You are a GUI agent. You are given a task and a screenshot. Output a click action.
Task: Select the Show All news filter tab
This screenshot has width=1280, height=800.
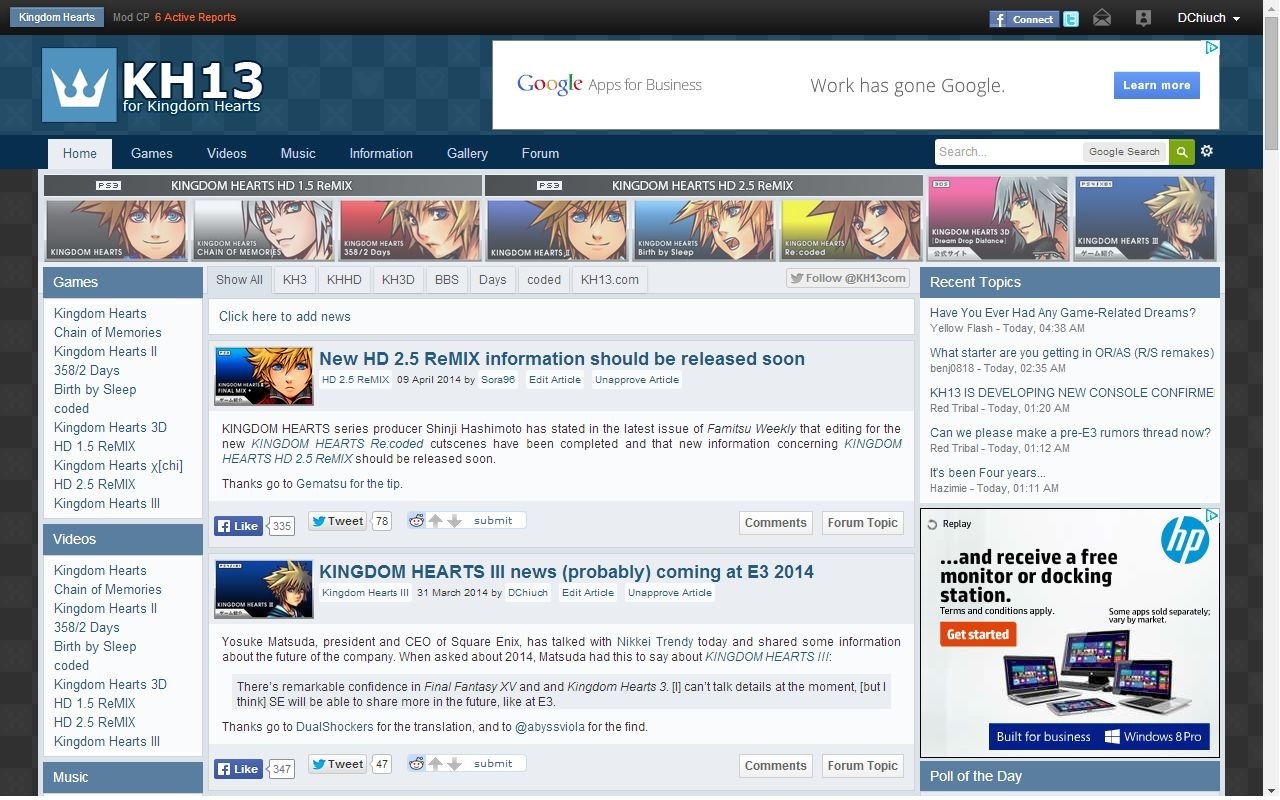tap(239, 280)
